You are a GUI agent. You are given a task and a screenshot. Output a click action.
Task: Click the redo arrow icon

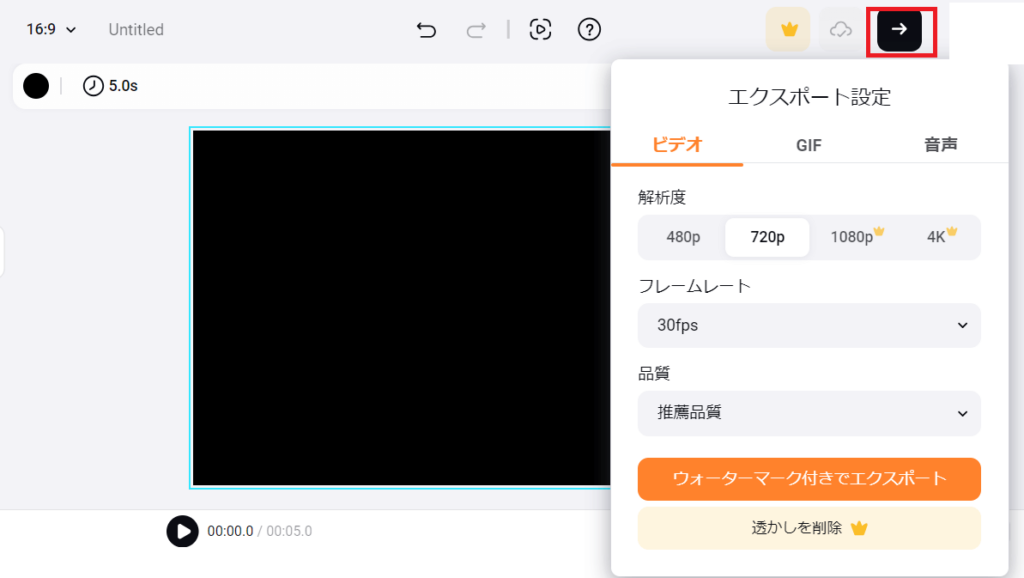(x=476, y=29)
